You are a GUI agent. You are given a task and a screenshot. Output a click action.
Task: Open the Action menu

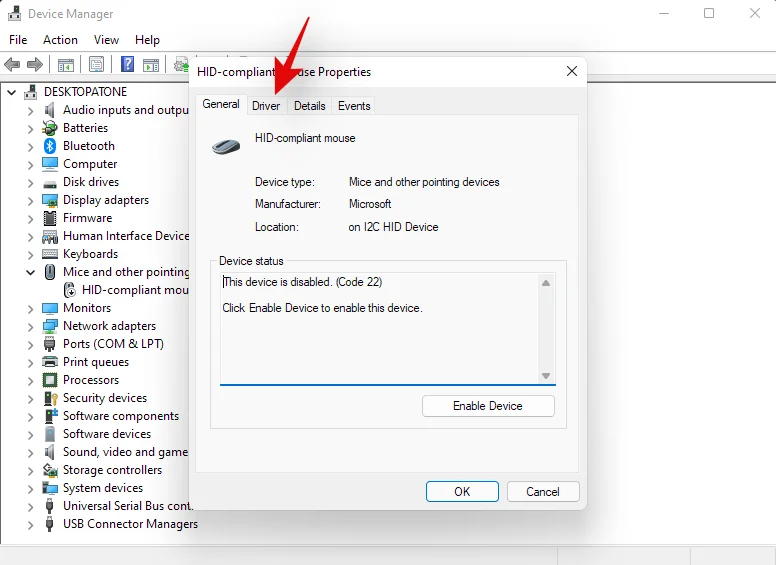click(x=60, y=40)
